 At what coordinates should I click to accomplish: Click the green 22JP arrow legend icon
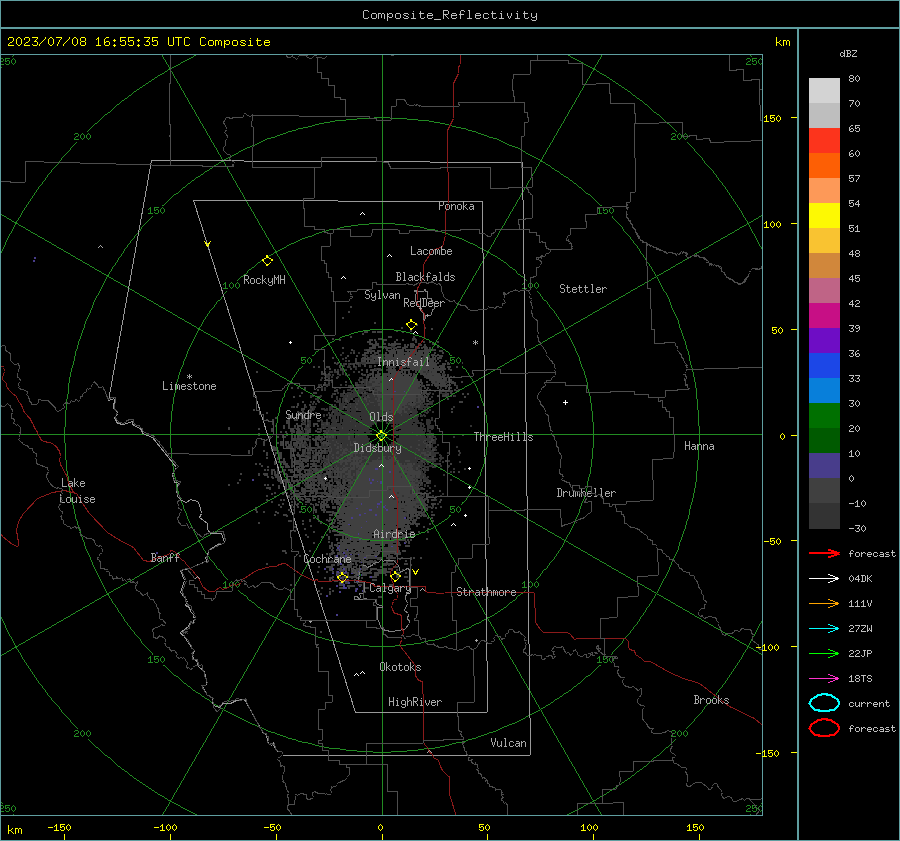824,653
